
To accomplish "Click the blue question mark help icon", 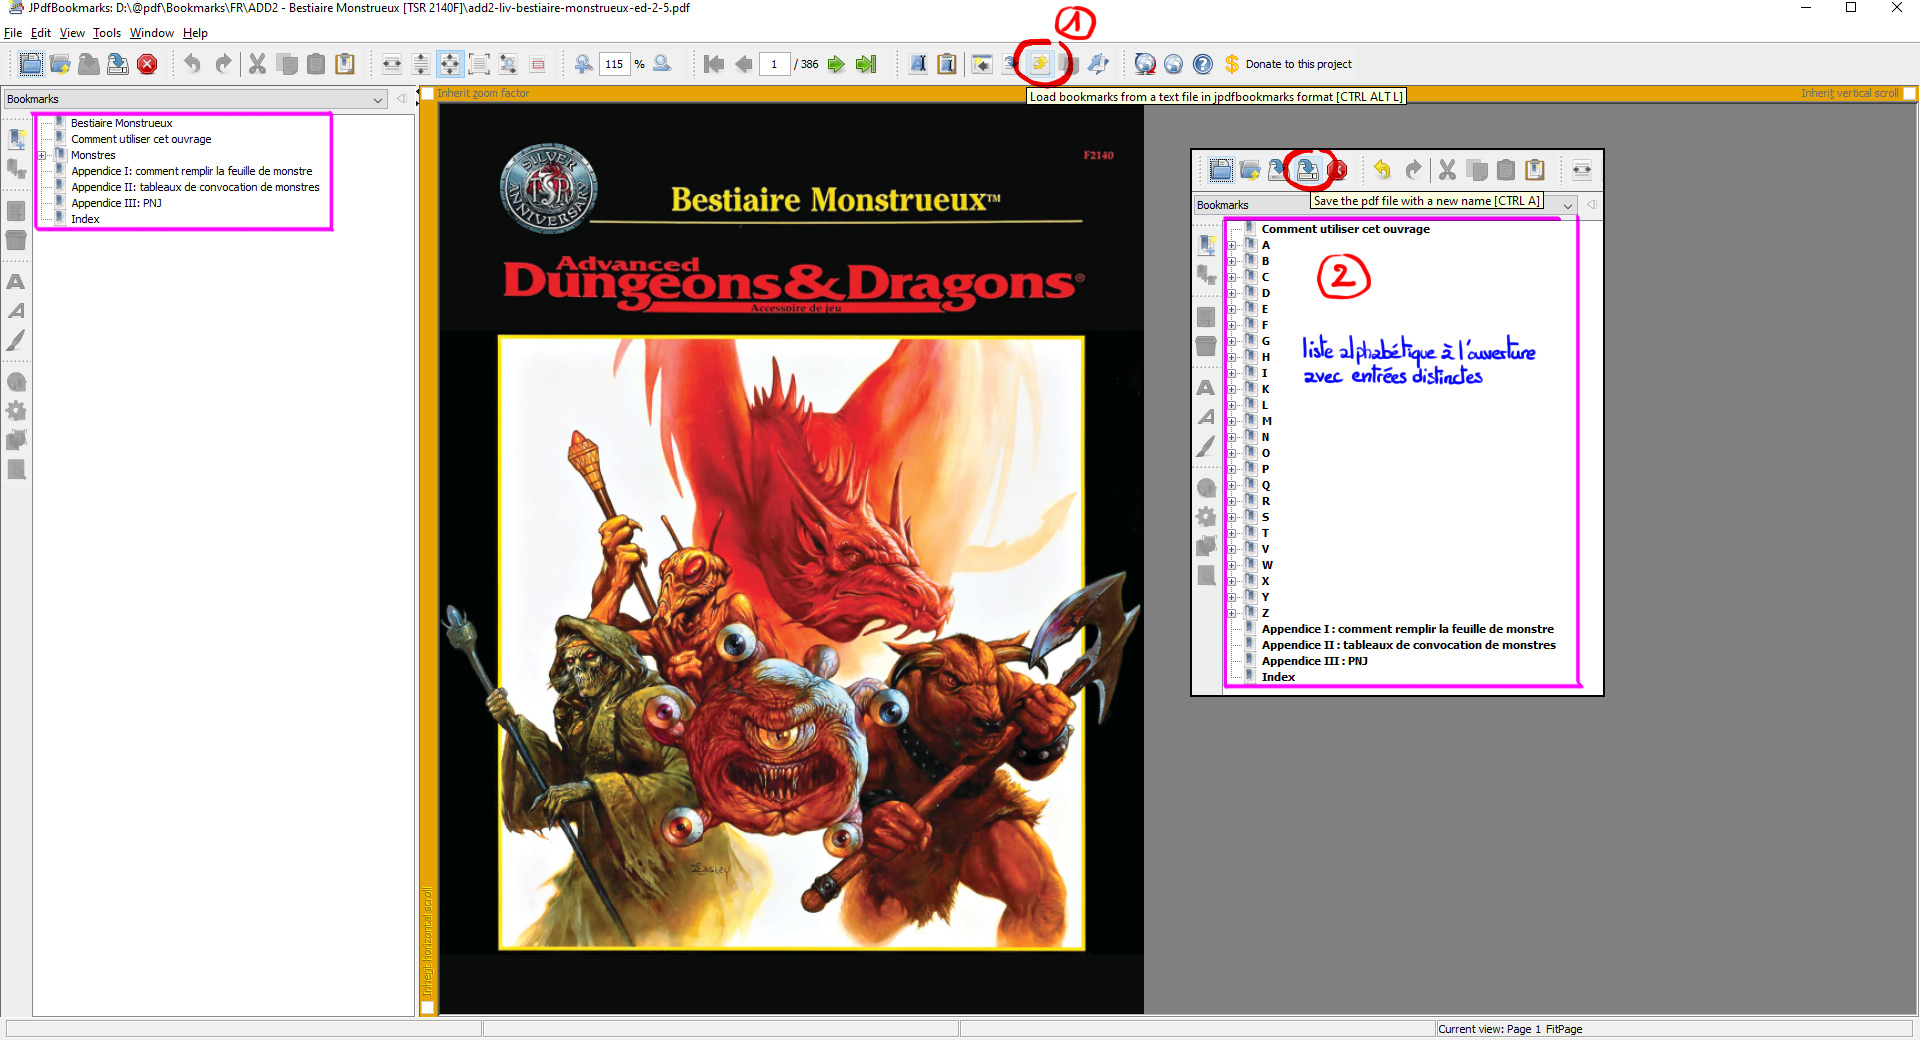I will point(1203,64).
